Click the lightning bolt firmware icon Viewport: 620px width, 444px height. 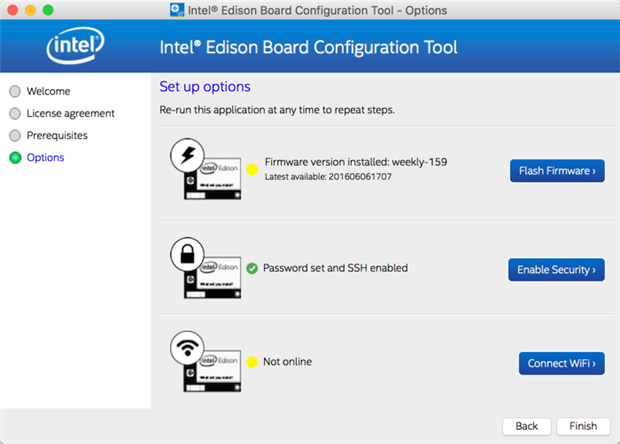[189, 154]
